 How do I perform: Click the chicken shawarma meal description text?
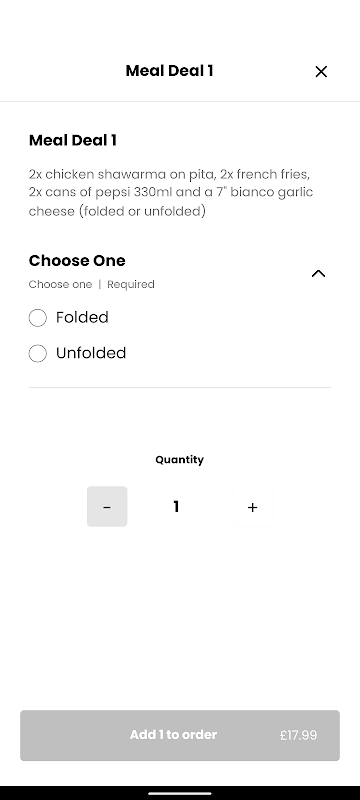coord(171,193)
